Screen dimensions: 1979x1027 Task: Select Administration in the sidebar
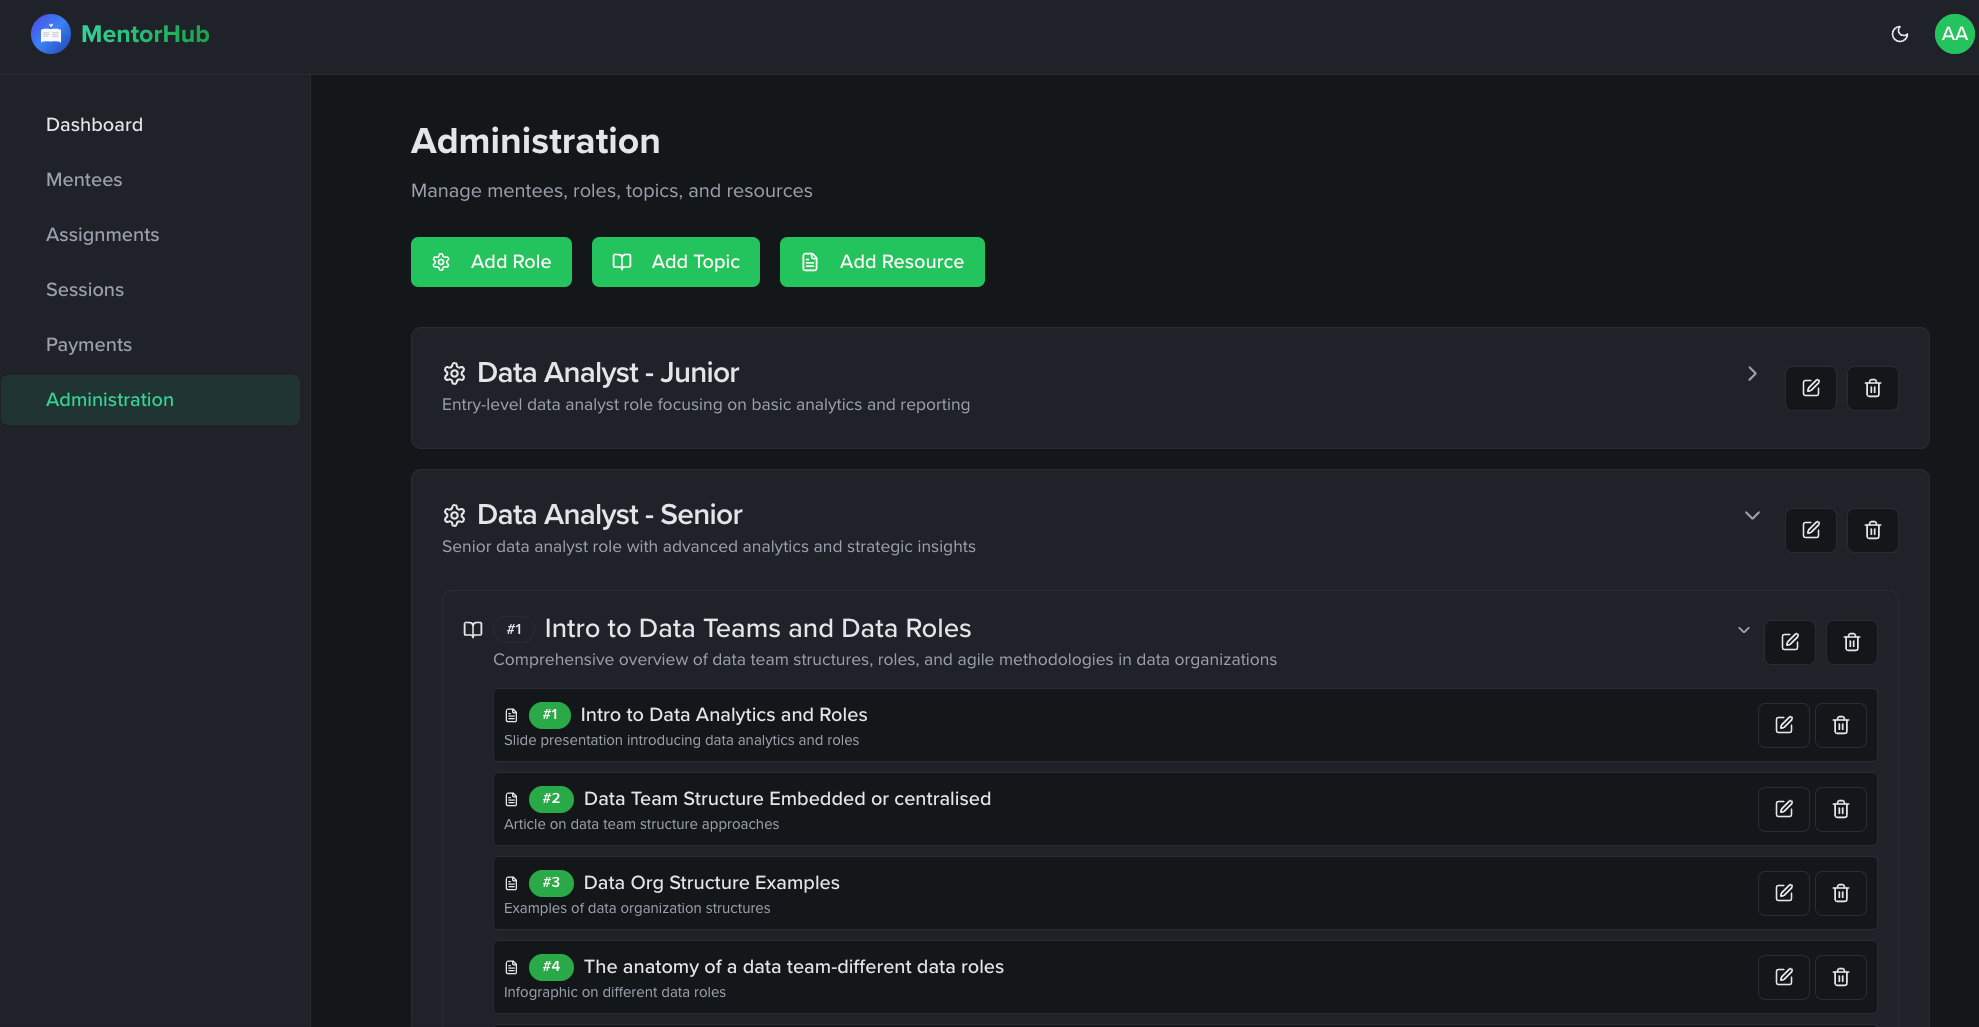point(150,400)
